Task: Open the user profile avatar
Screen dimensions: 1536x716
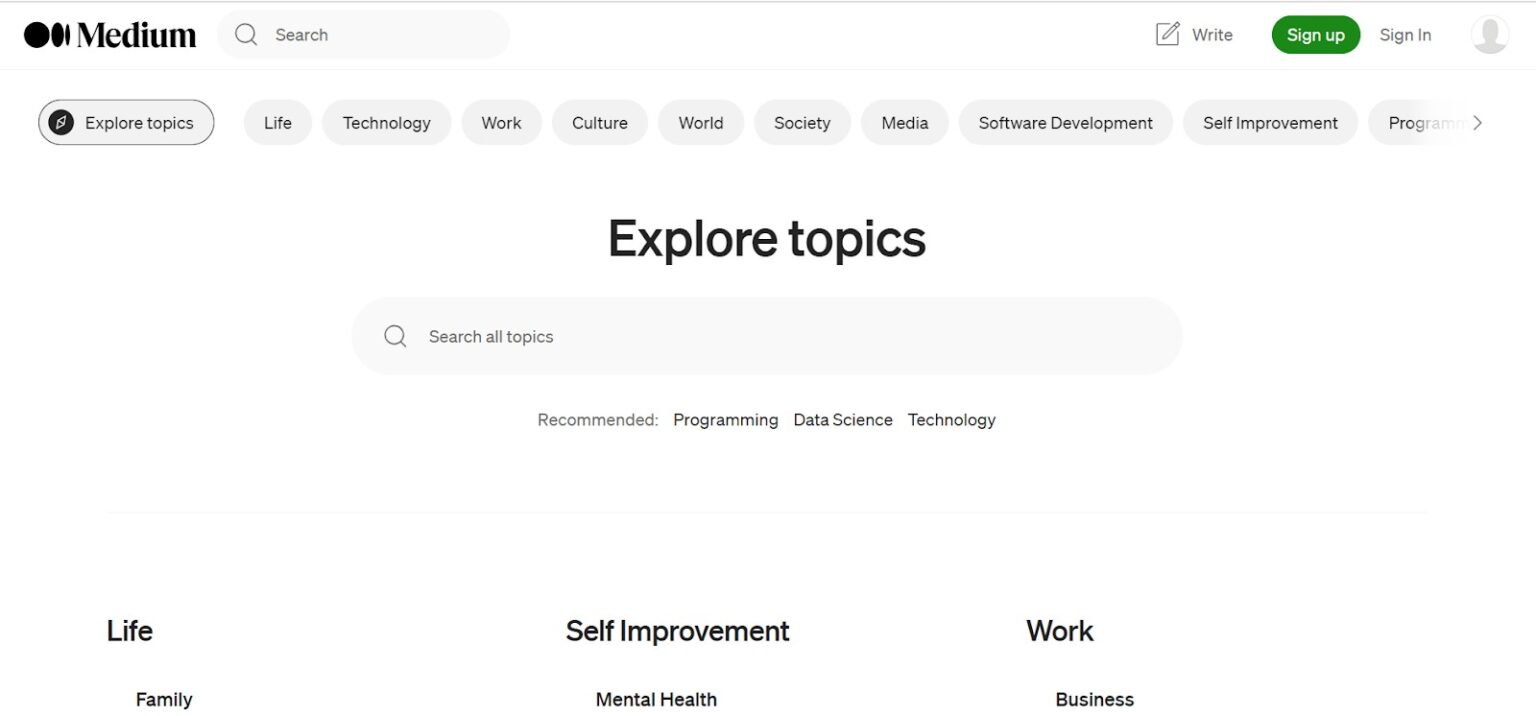Action: (1489, 35)
